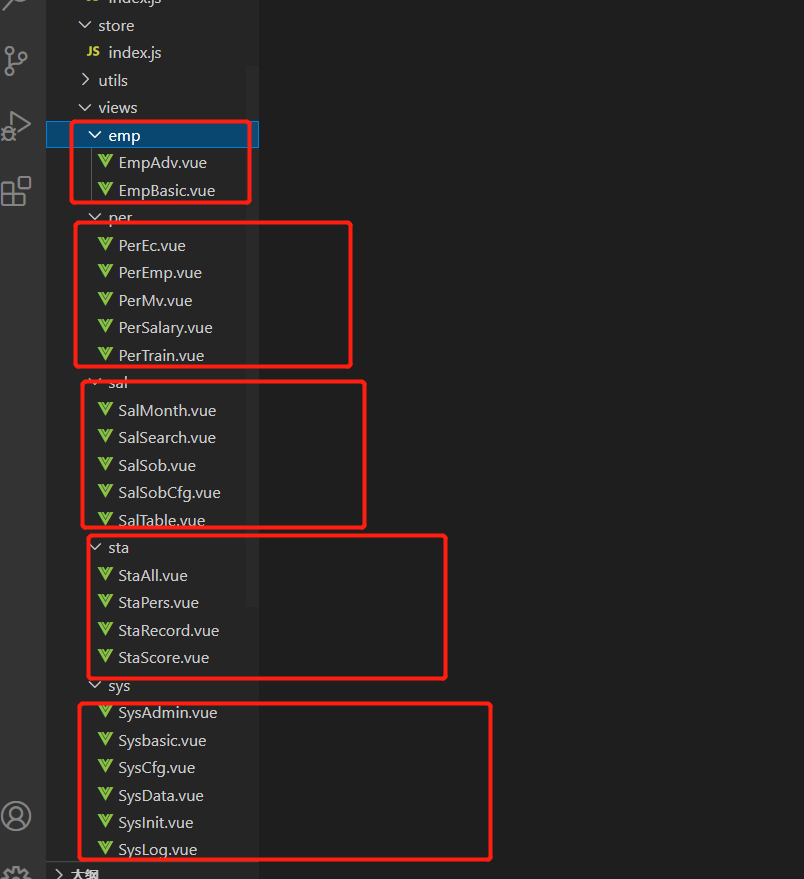Image resolution: width=804 pixels, height=879 pixels.
Task: Click the Vue icon beside SalMonth.vue
Action: click(x=105, y=409)
